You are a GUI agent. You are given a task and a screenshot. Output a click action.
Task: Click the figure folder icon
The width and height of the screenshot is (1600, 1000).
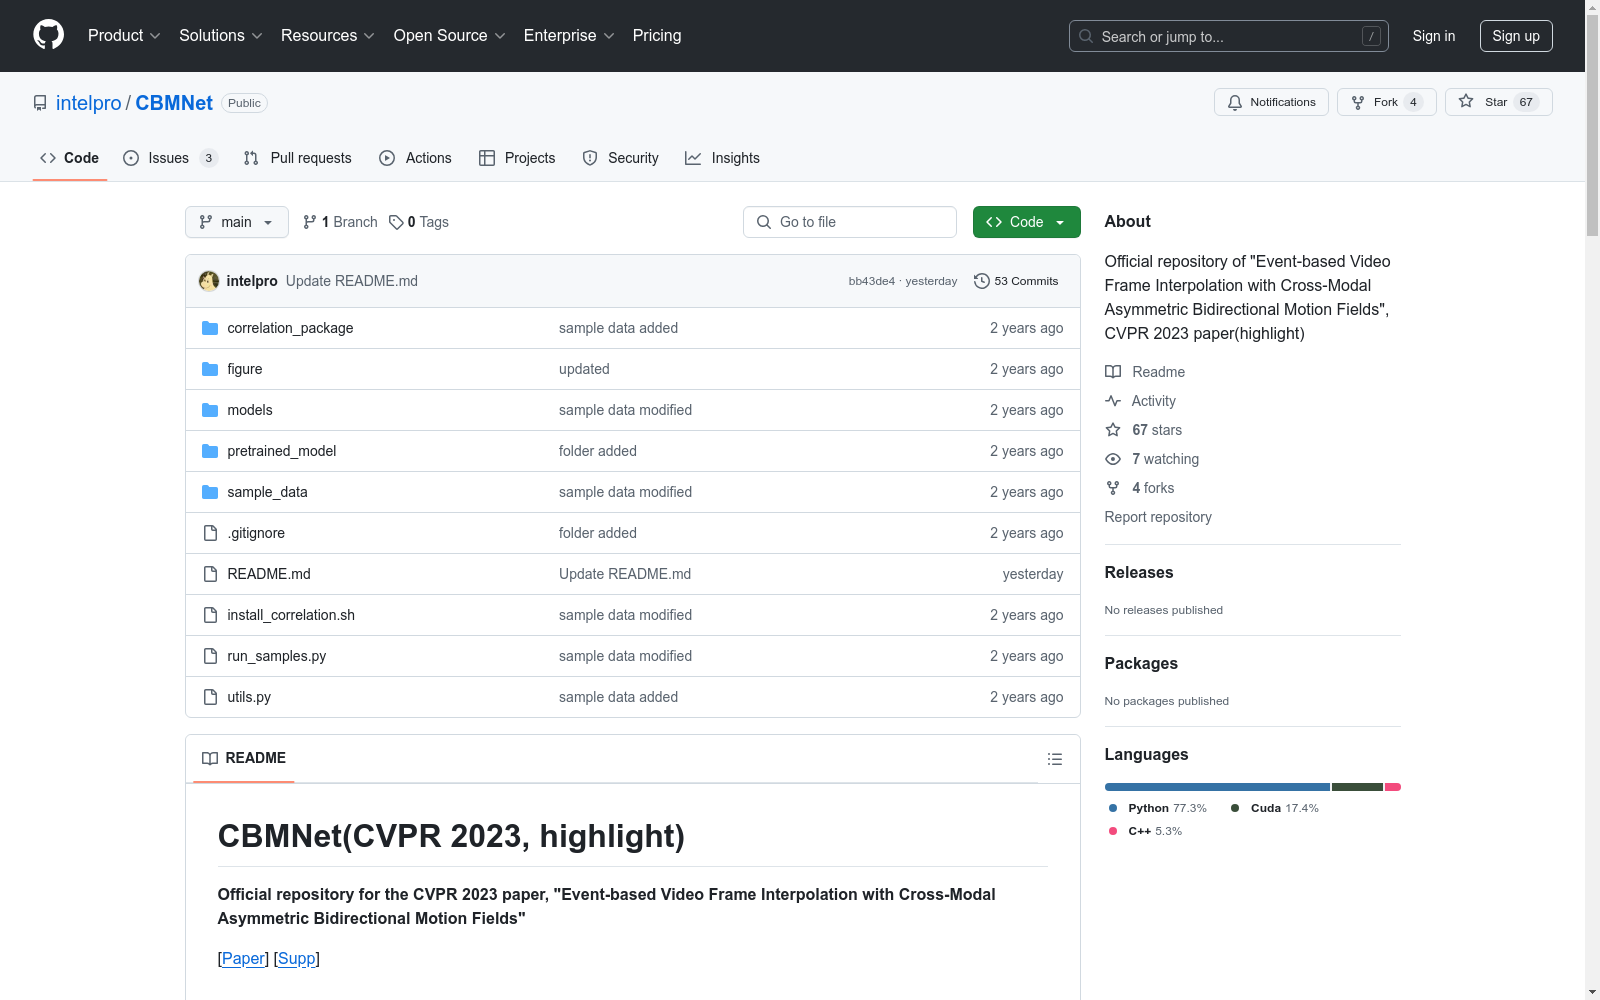(210, 369)
